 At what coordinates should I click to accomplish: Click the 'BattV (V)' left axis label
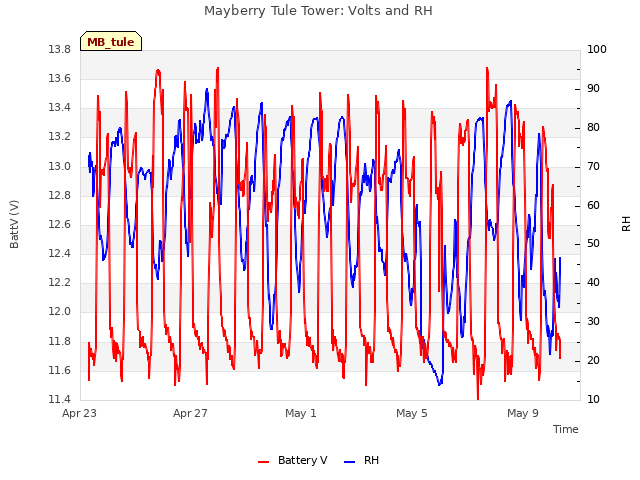coord(14,224)
